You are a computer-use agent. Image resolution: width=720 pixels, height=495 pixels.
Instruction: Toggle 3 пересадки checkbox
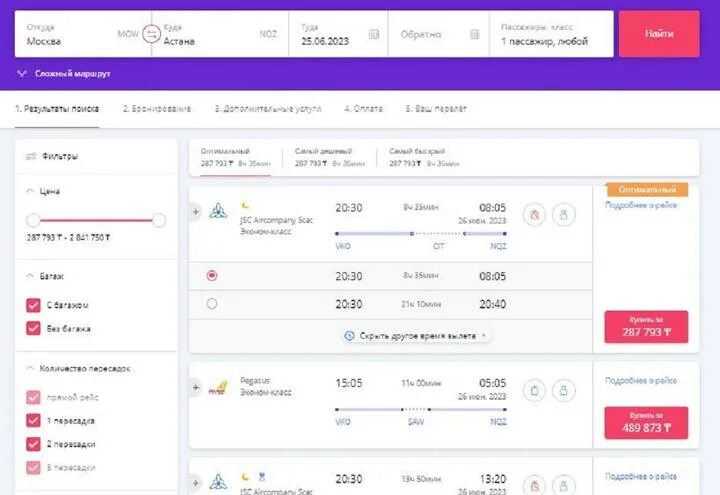(x=33, y=467)
